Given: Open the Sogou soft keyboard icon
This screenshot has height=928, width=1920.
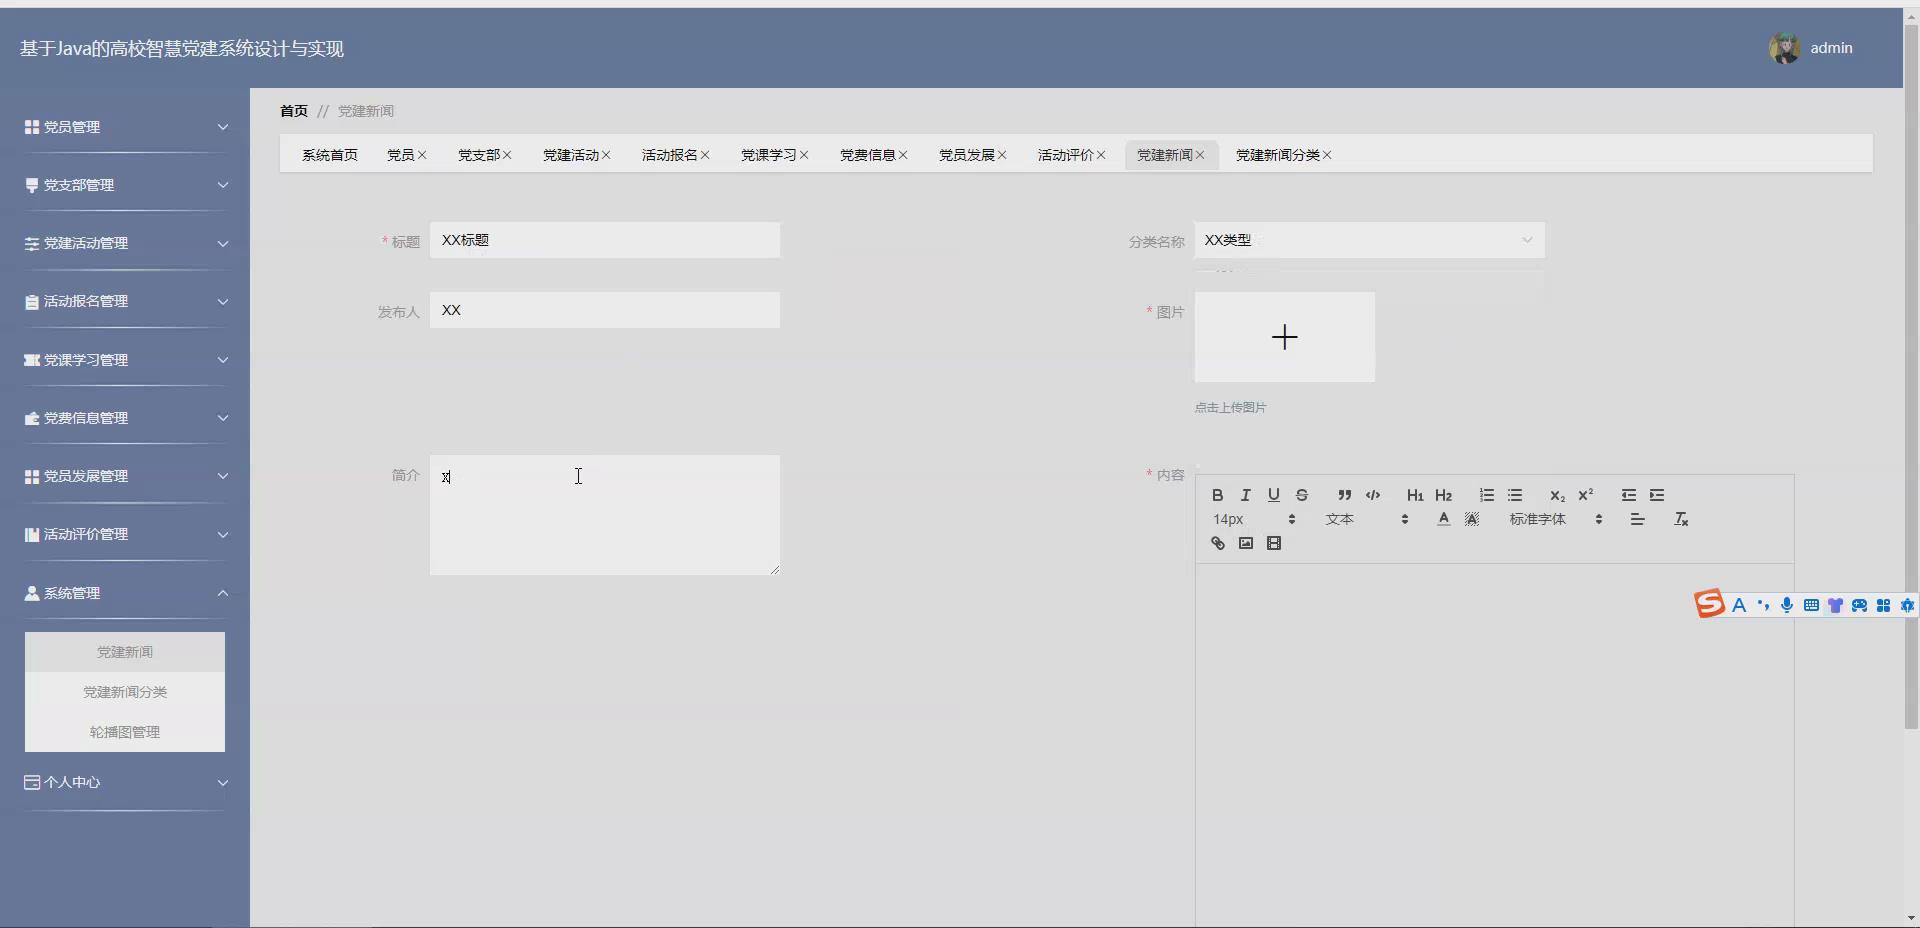Looking at the screenshot, I should (x=1811, y=605).
